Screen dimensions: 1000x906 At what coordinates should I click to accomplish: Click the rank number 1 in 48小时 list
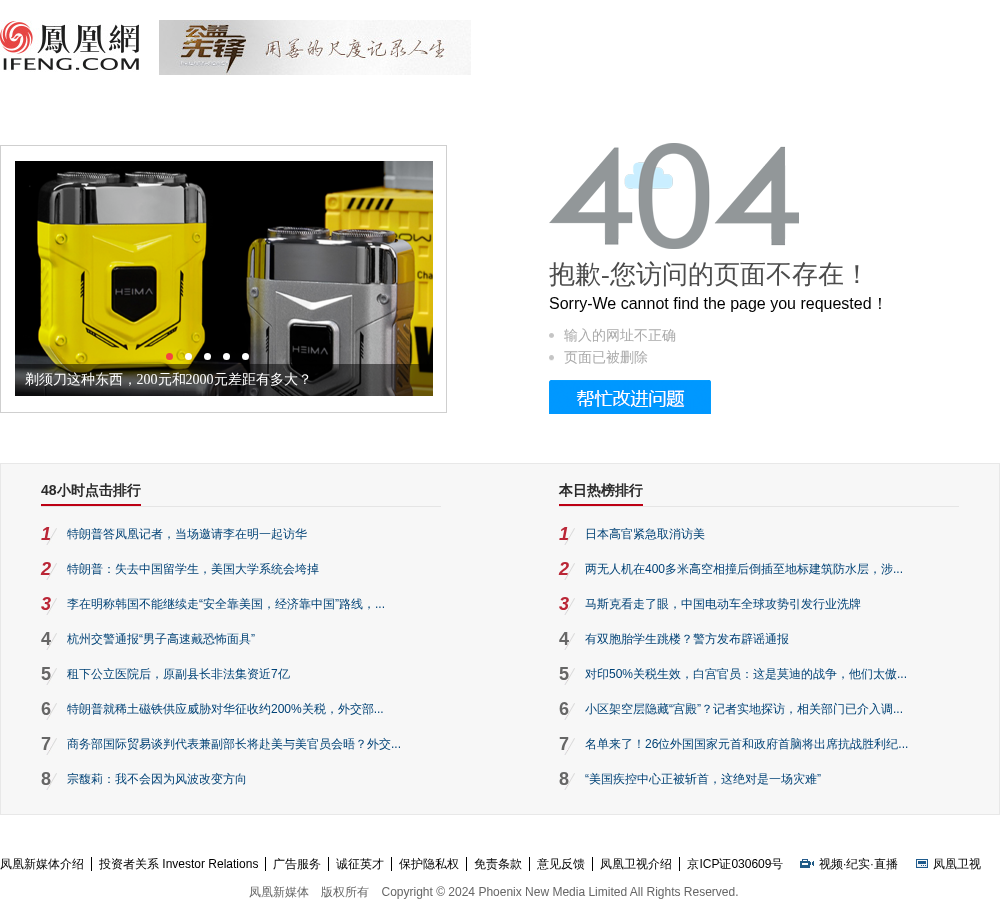coord(46,534)
